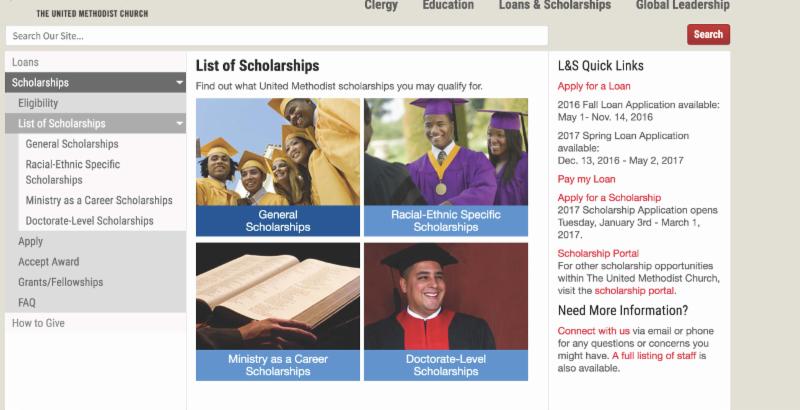Viewport: 800px width, 410px height.
Task: Select Eligibility in the sidebar
Action: 38,103
